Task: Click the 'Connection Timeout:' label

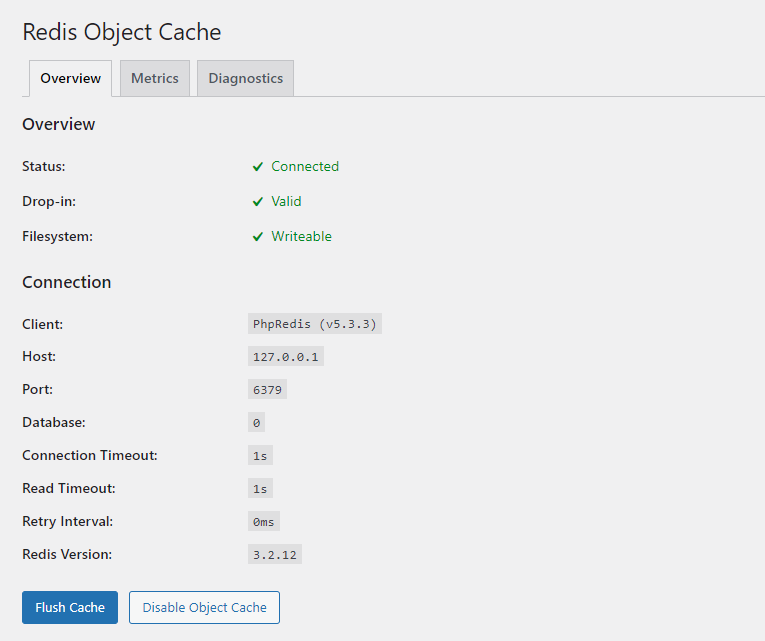Action: tap(90, 455)
